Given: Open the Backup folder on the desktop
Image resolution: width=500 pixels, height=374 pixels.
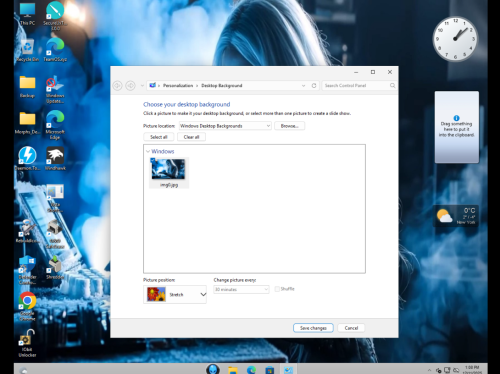Looking at the screenshot, I should 27,86.
